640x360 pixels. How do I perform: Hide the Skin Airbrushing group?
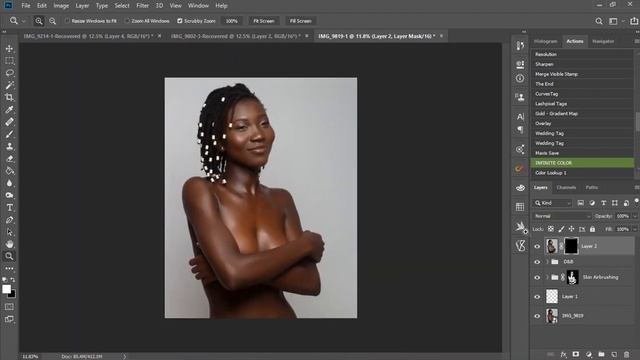(537, 278)
